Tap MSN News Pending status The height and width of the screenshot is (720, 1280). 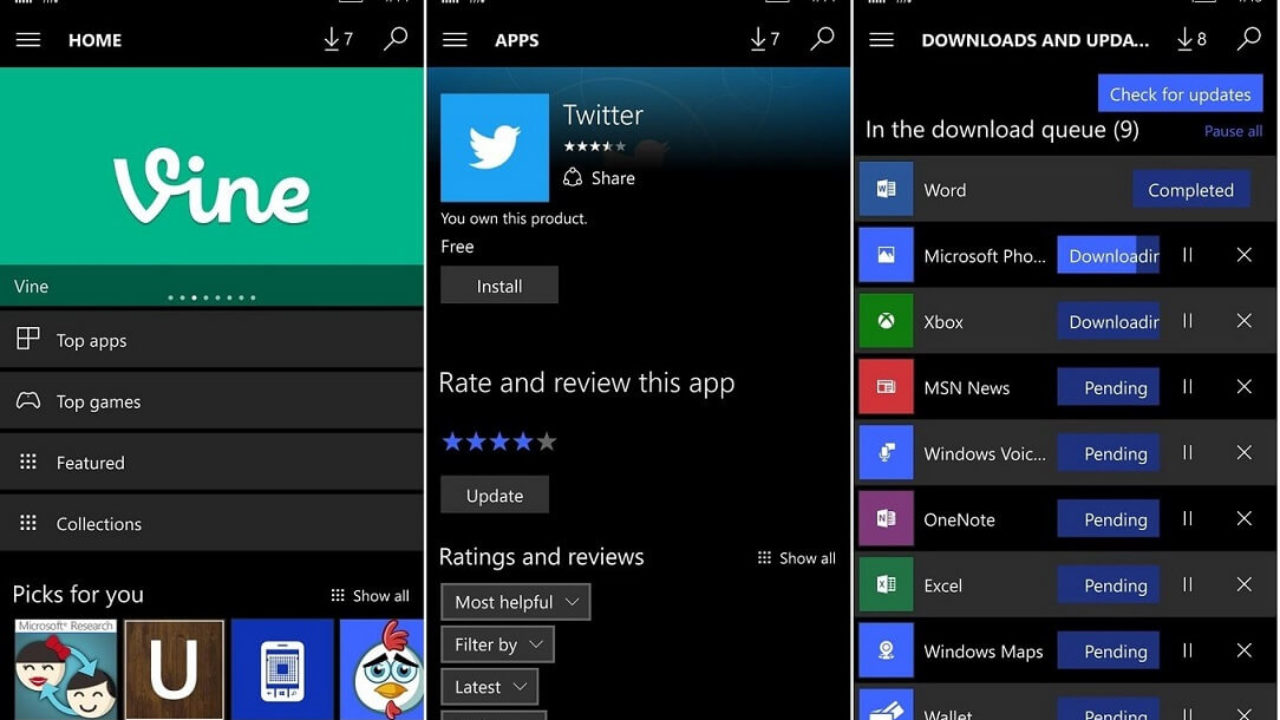[x=1109, y=388]
